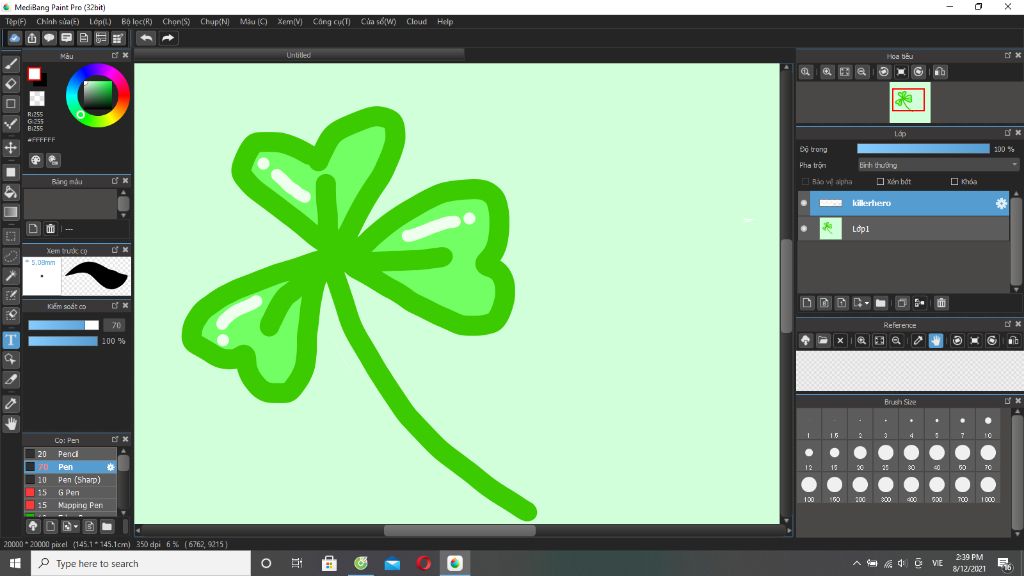Select the Eyedropper tool

(x=11, y=404)
